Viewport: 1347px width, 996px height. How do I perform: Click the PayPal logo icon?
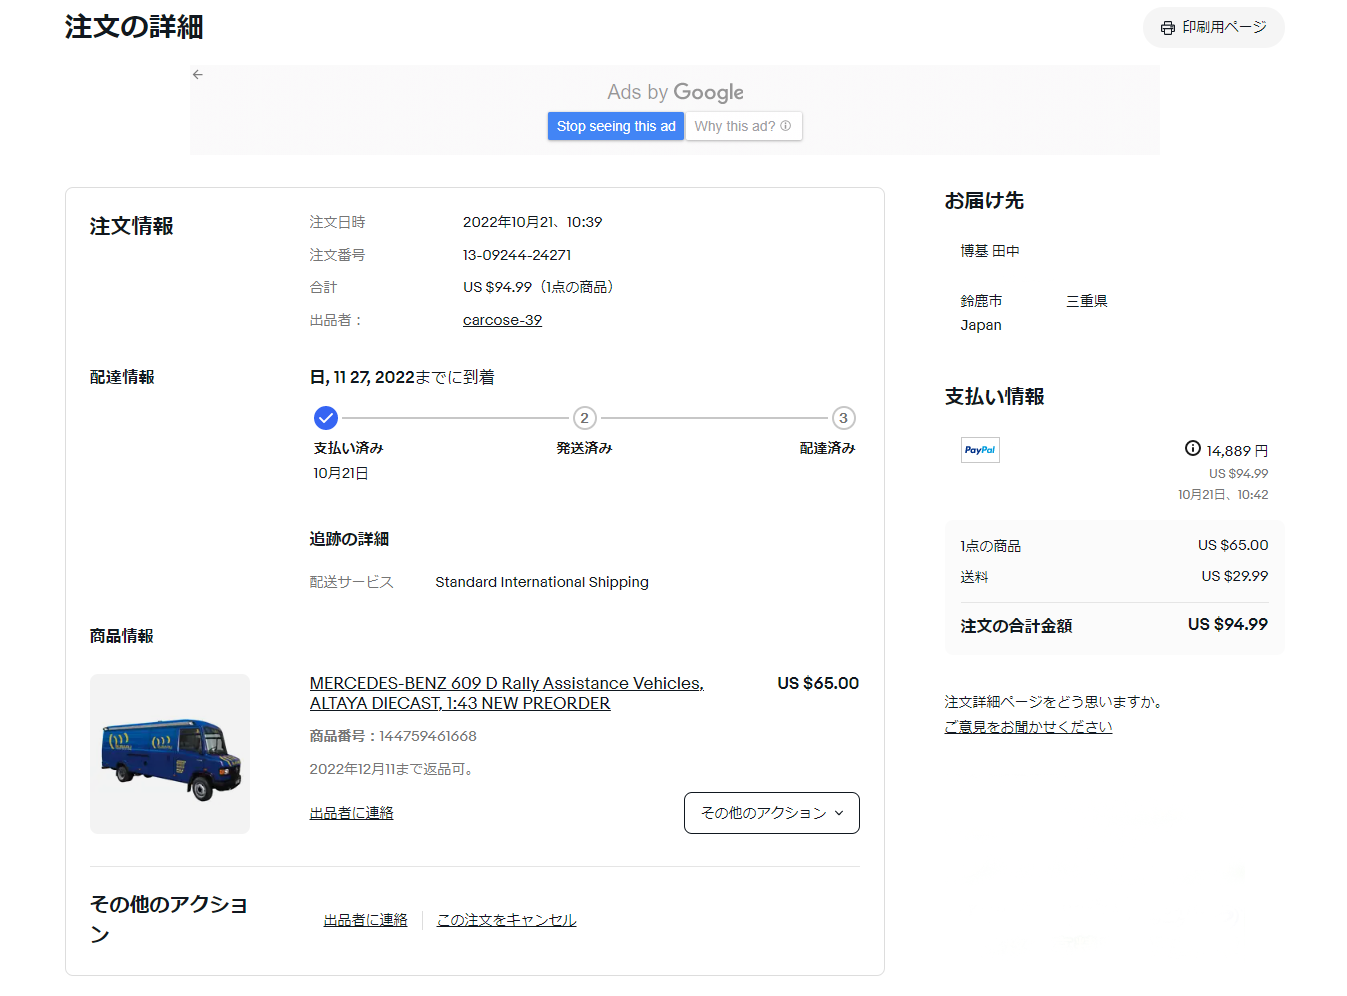pos(980,450)
